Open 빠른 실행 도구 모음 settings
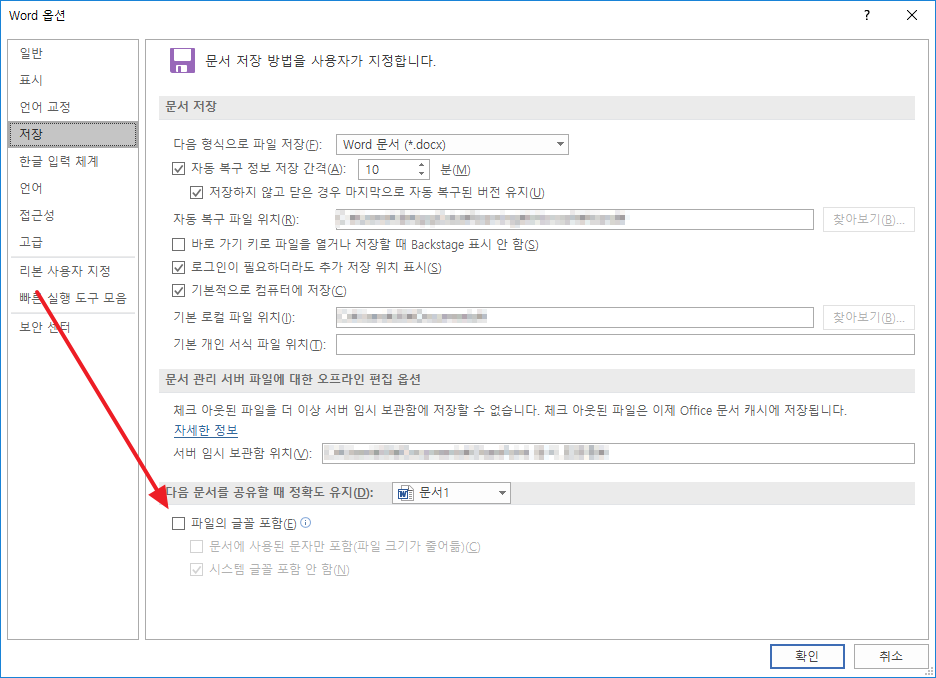Screen dimensions: 936x678 73,298
